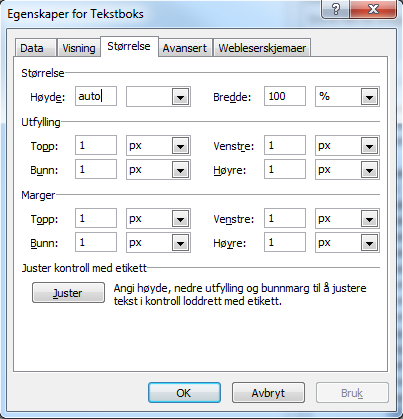Click the Bredde value field
Screen dimensions: 403x419
[x=285, y=96]
